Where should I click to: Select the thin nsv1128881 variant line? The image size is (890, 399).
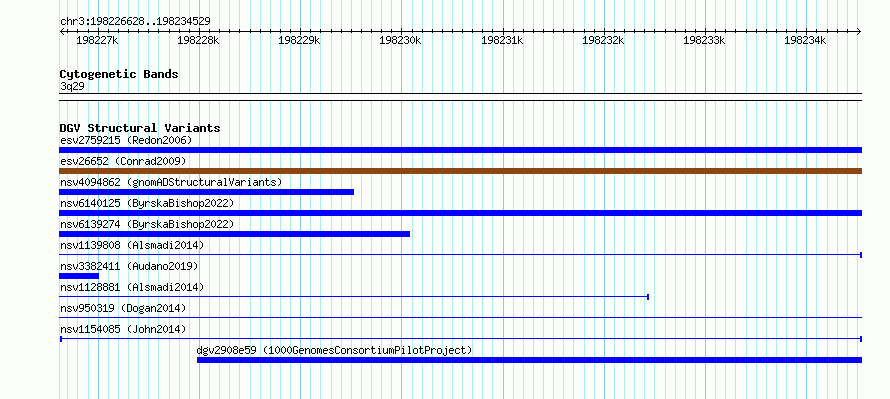[x=354, y=297]
